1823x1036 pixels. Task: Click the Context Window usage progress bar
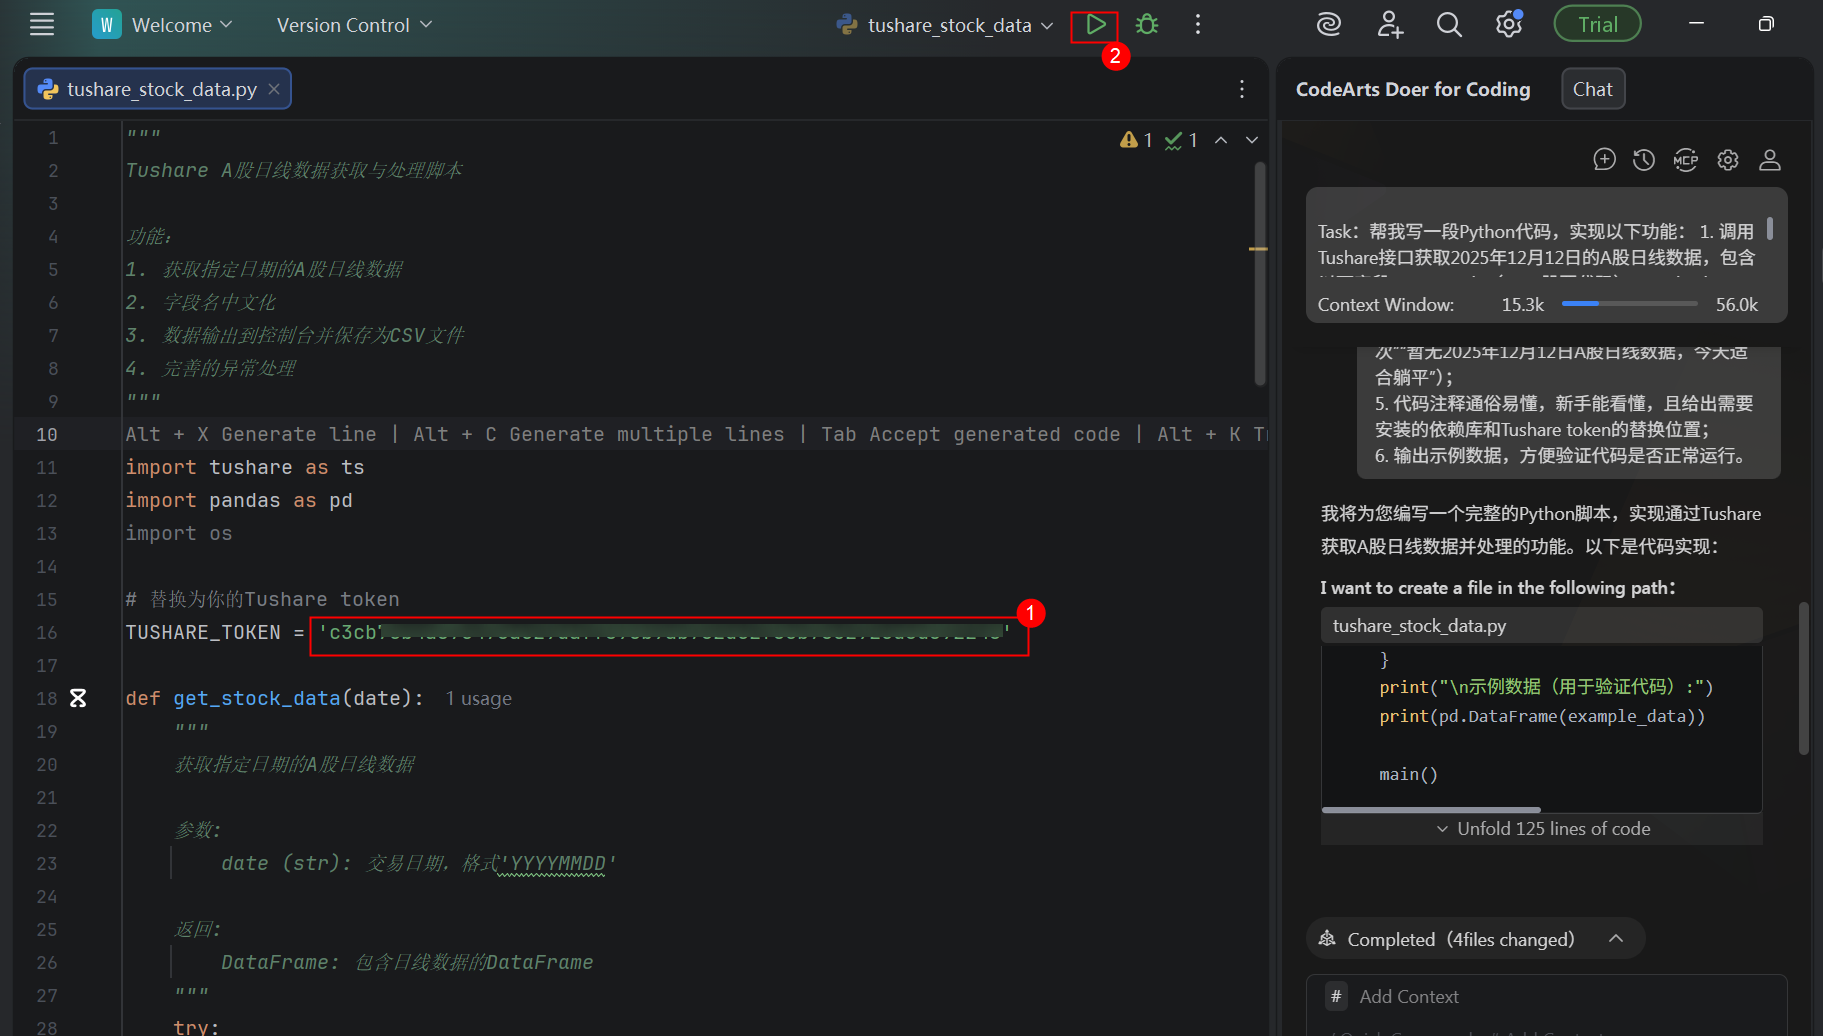(x=1629, y=304)
